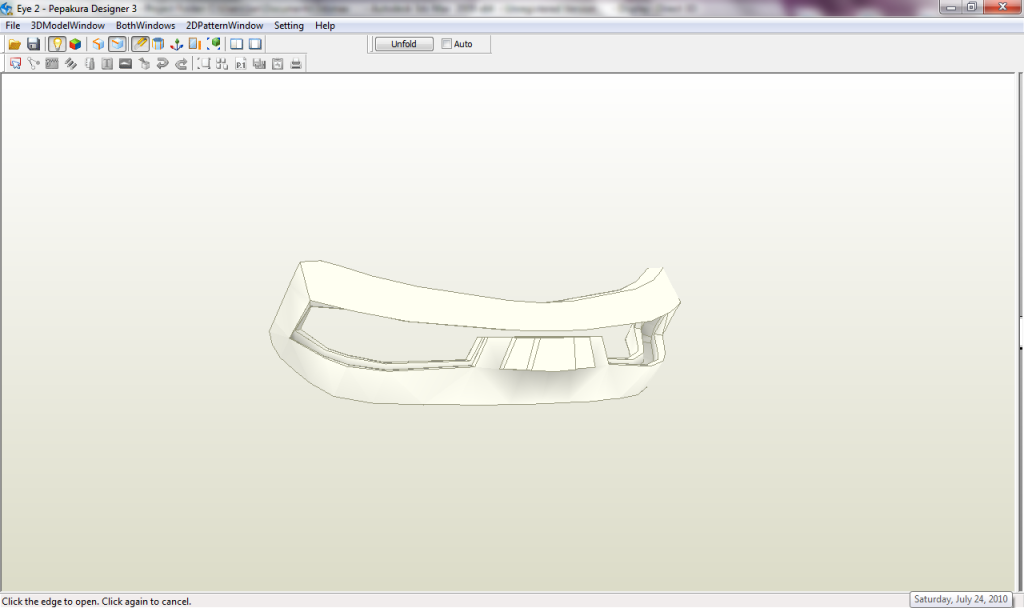Open the Setting menu
Screen dimensions: 1024x608
click(x=289, y=25)
